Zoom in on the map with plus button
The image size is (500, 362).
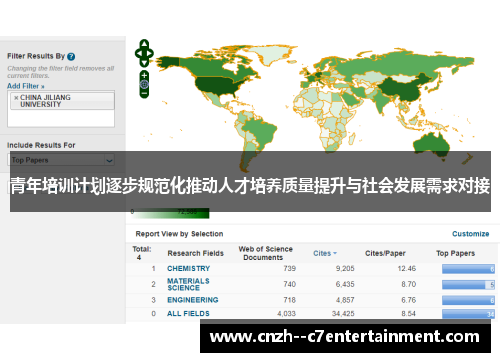144,75
